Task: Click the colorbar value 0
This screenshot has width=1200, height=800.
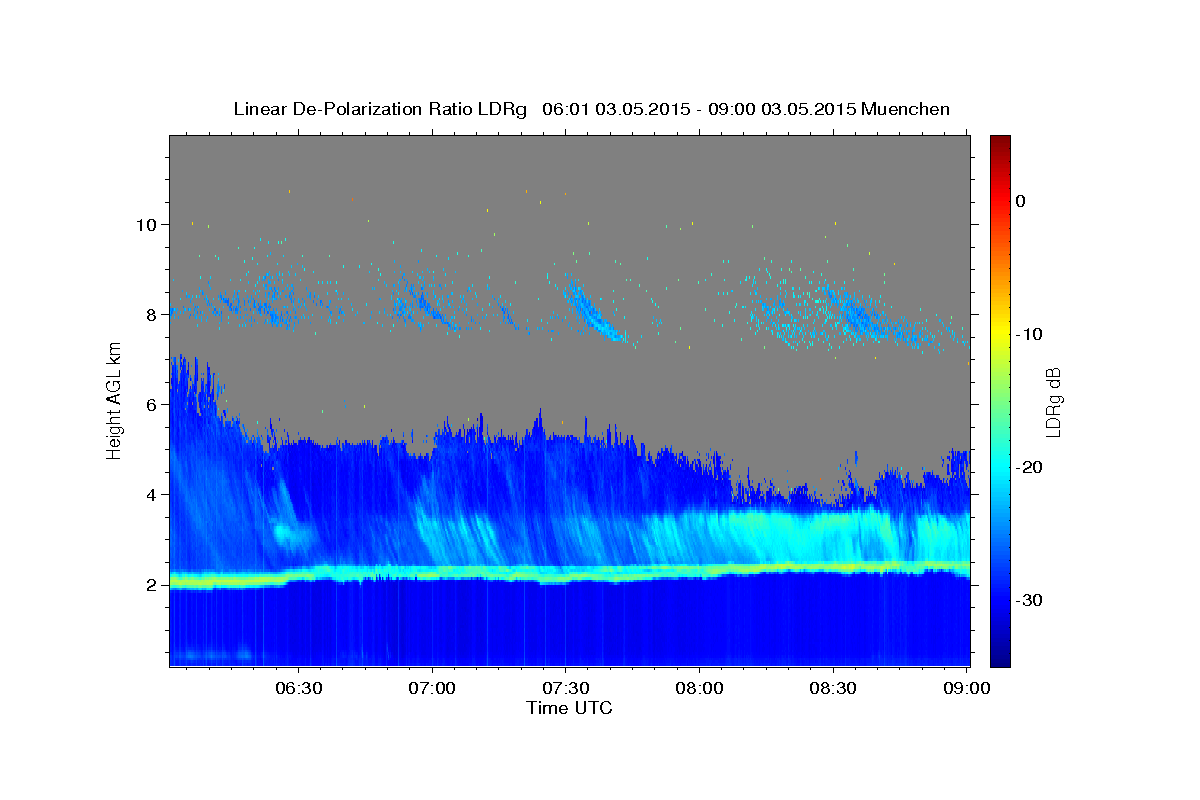Action: [1021, 201]
